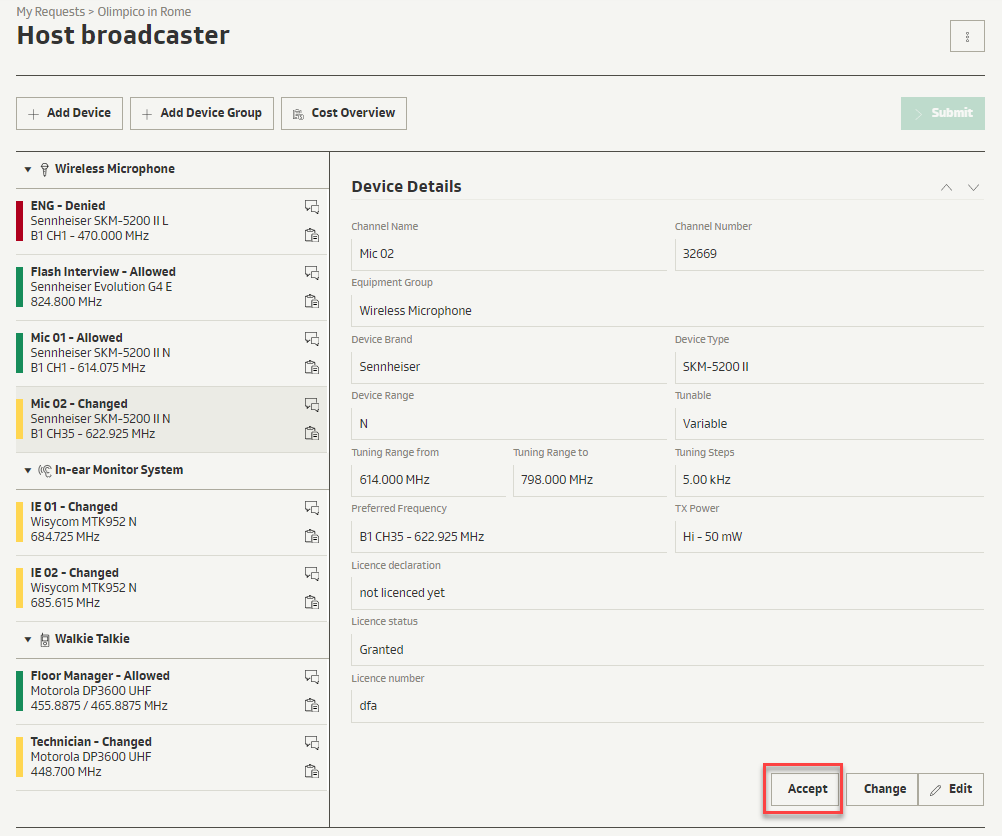Collapse the In-ear Monitor System group
This screenshot has width=1002, height=836.
click(x=28, y=471)
